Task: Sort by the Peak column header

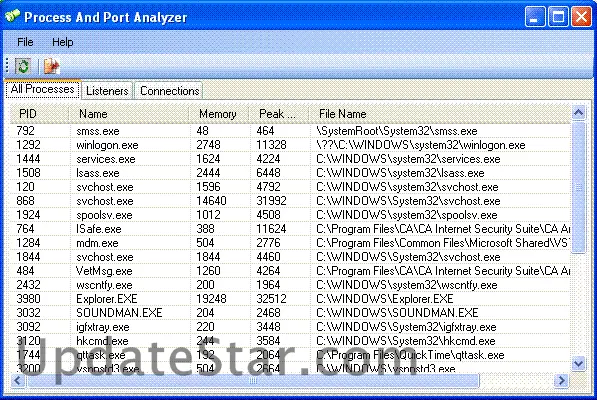Action: [279, 114]
